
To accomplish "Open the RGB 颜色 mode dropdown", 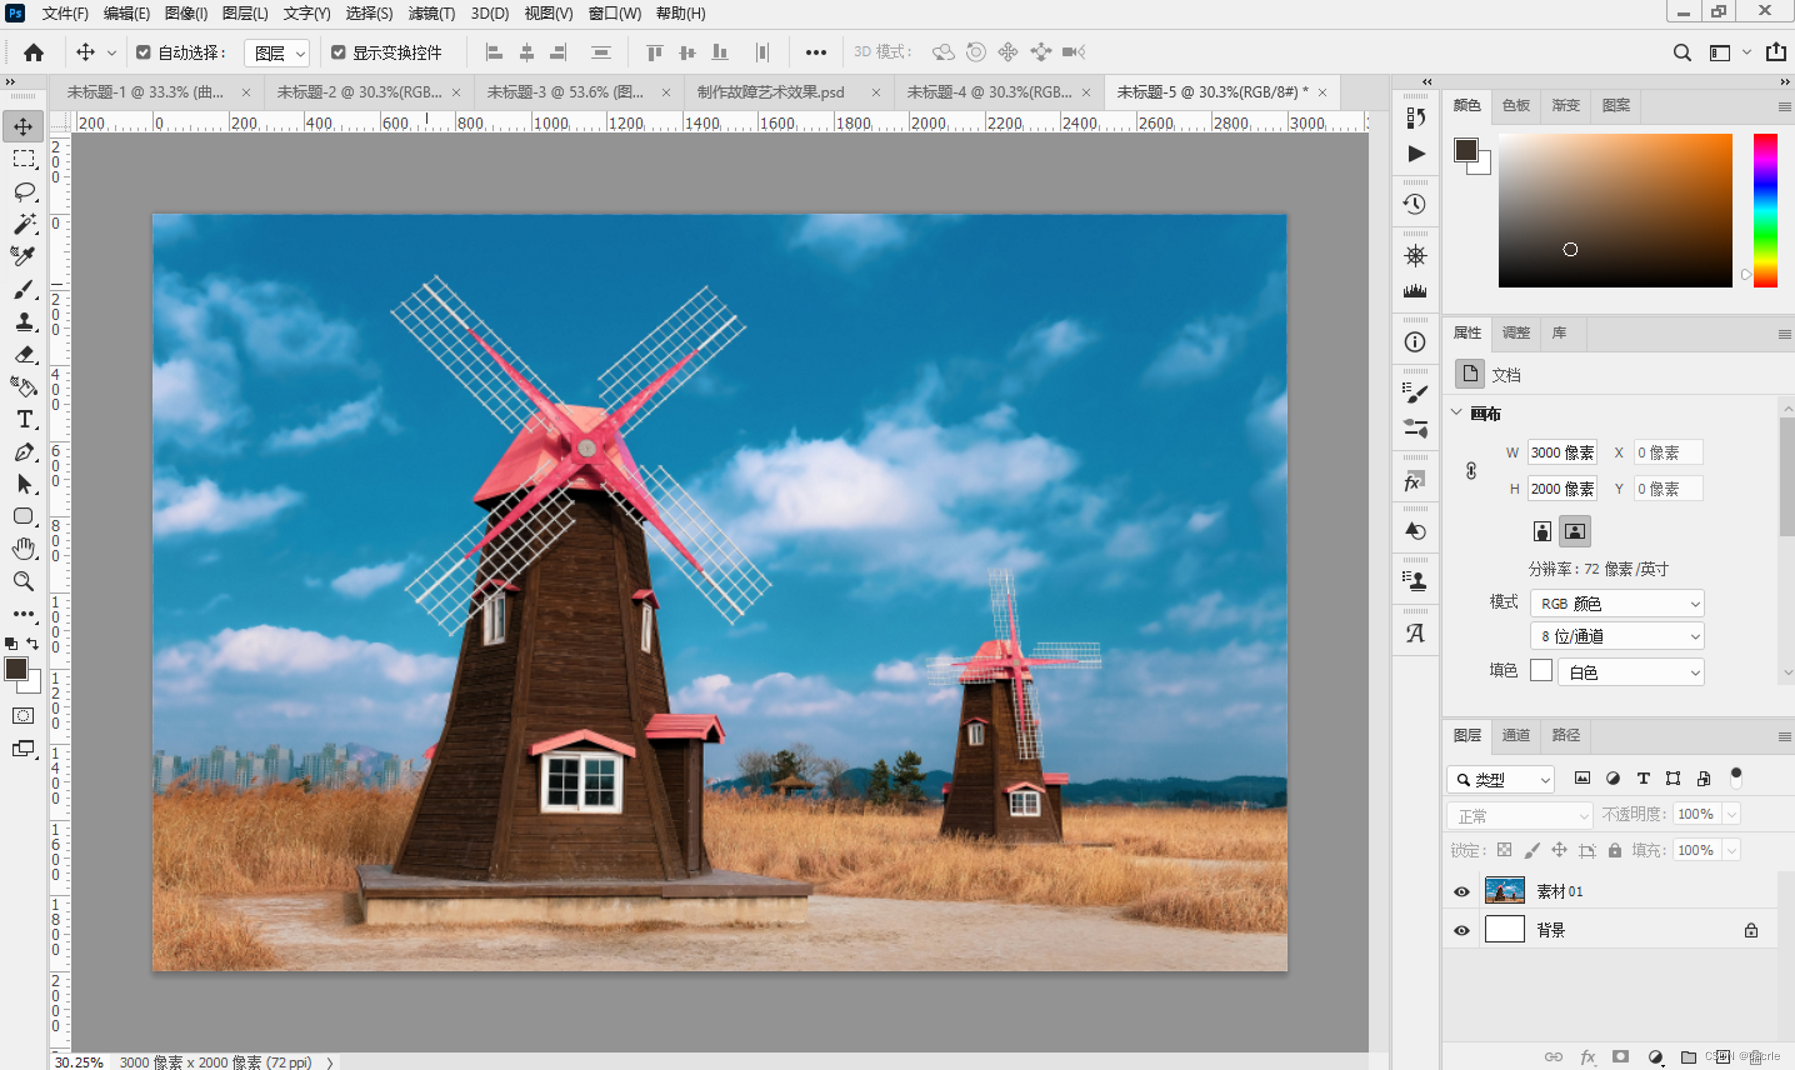I will (x=1616, y=603).
